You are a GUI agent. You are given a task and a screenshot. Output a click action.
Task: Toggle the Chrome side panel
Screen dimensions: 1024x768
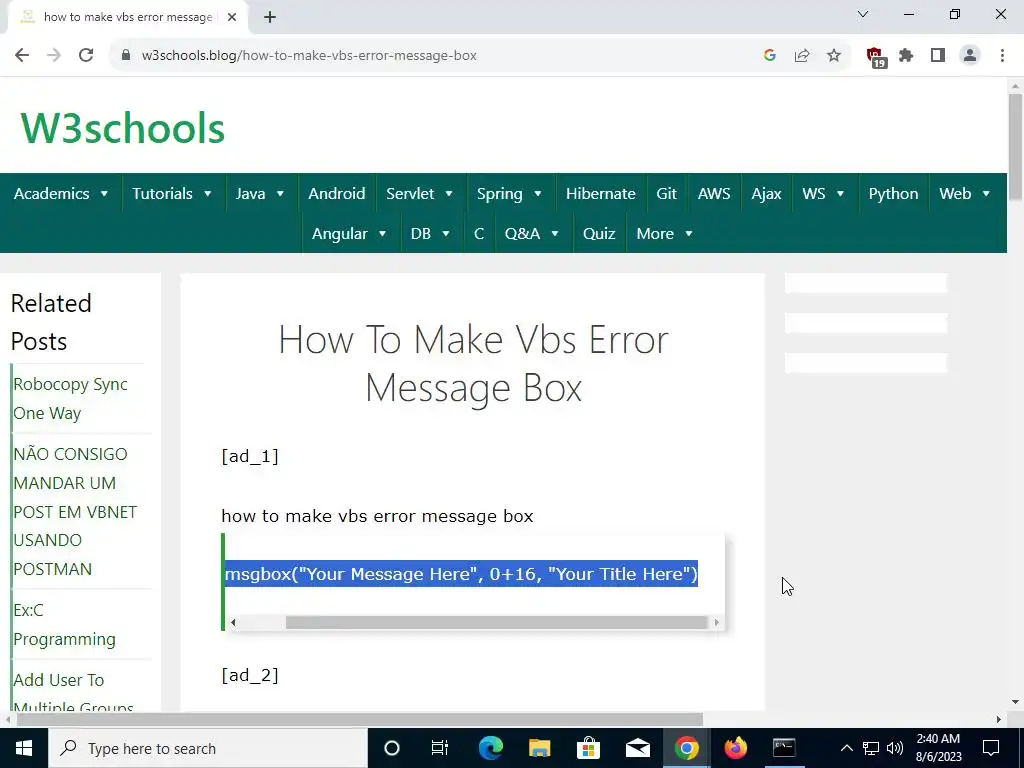[x=938, y=56]
